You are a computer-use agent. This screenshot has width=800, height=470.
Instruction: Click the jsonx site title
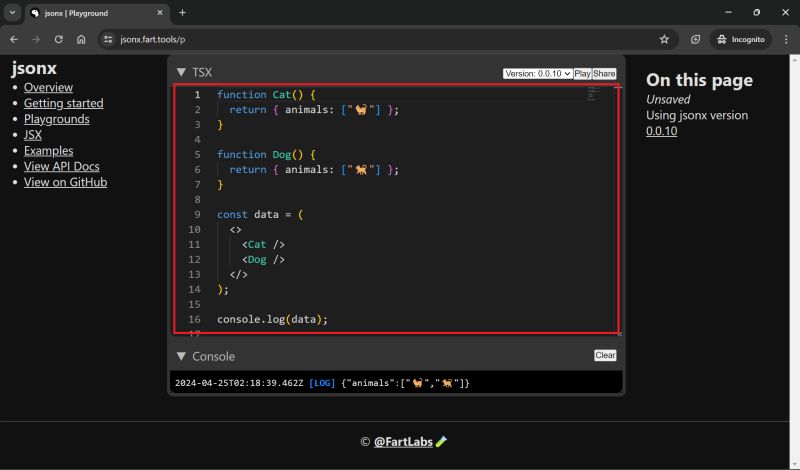[34, 68]
